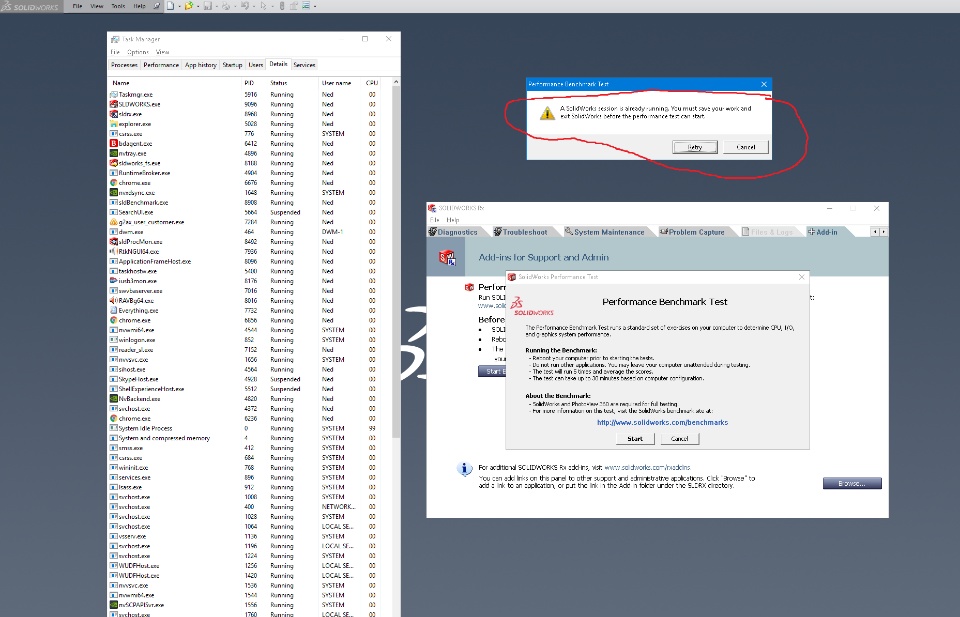Select the sldBenchmark.exe row in Task Manager
The height and width of the screenshot is (617, 960).
click(x=250, y=202)
